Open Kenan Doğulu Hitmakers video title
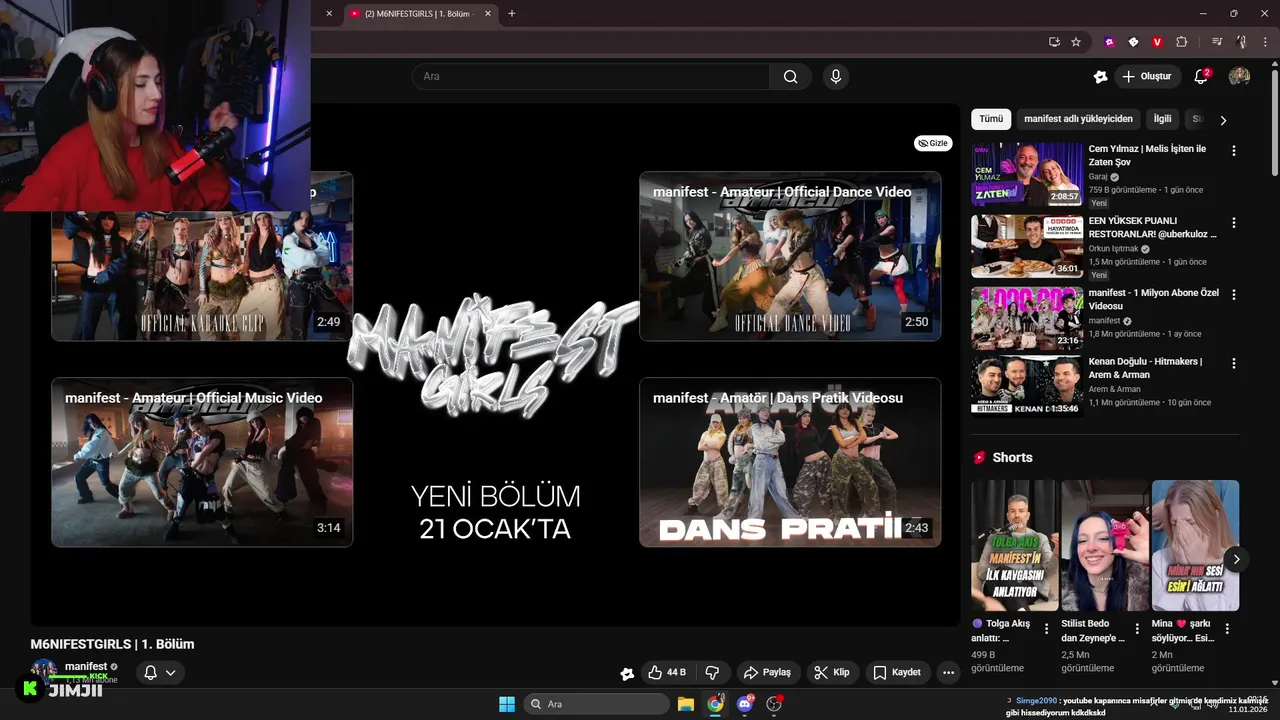This screenshot has width=1280, height=720. tap(1145, 368)
